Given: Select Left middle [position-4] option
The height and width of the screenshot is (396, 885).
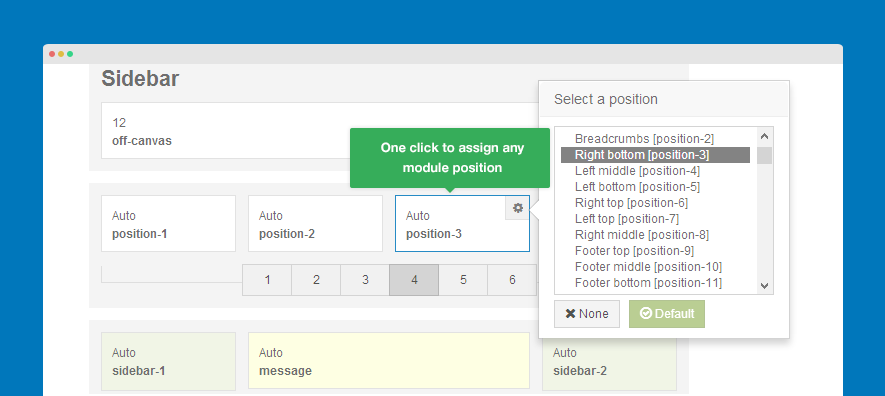Looking at the screenshot, I should 637,170.
